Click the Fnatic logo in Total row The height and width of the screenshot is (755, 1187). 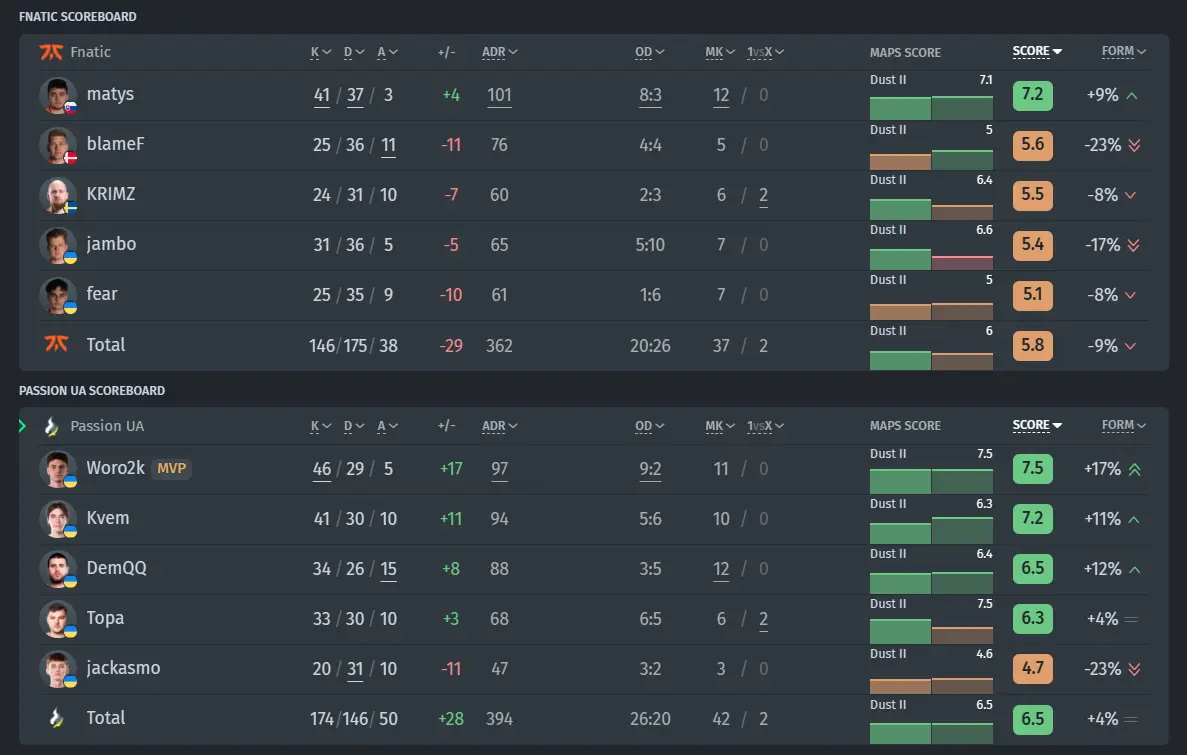coord(56,345)
